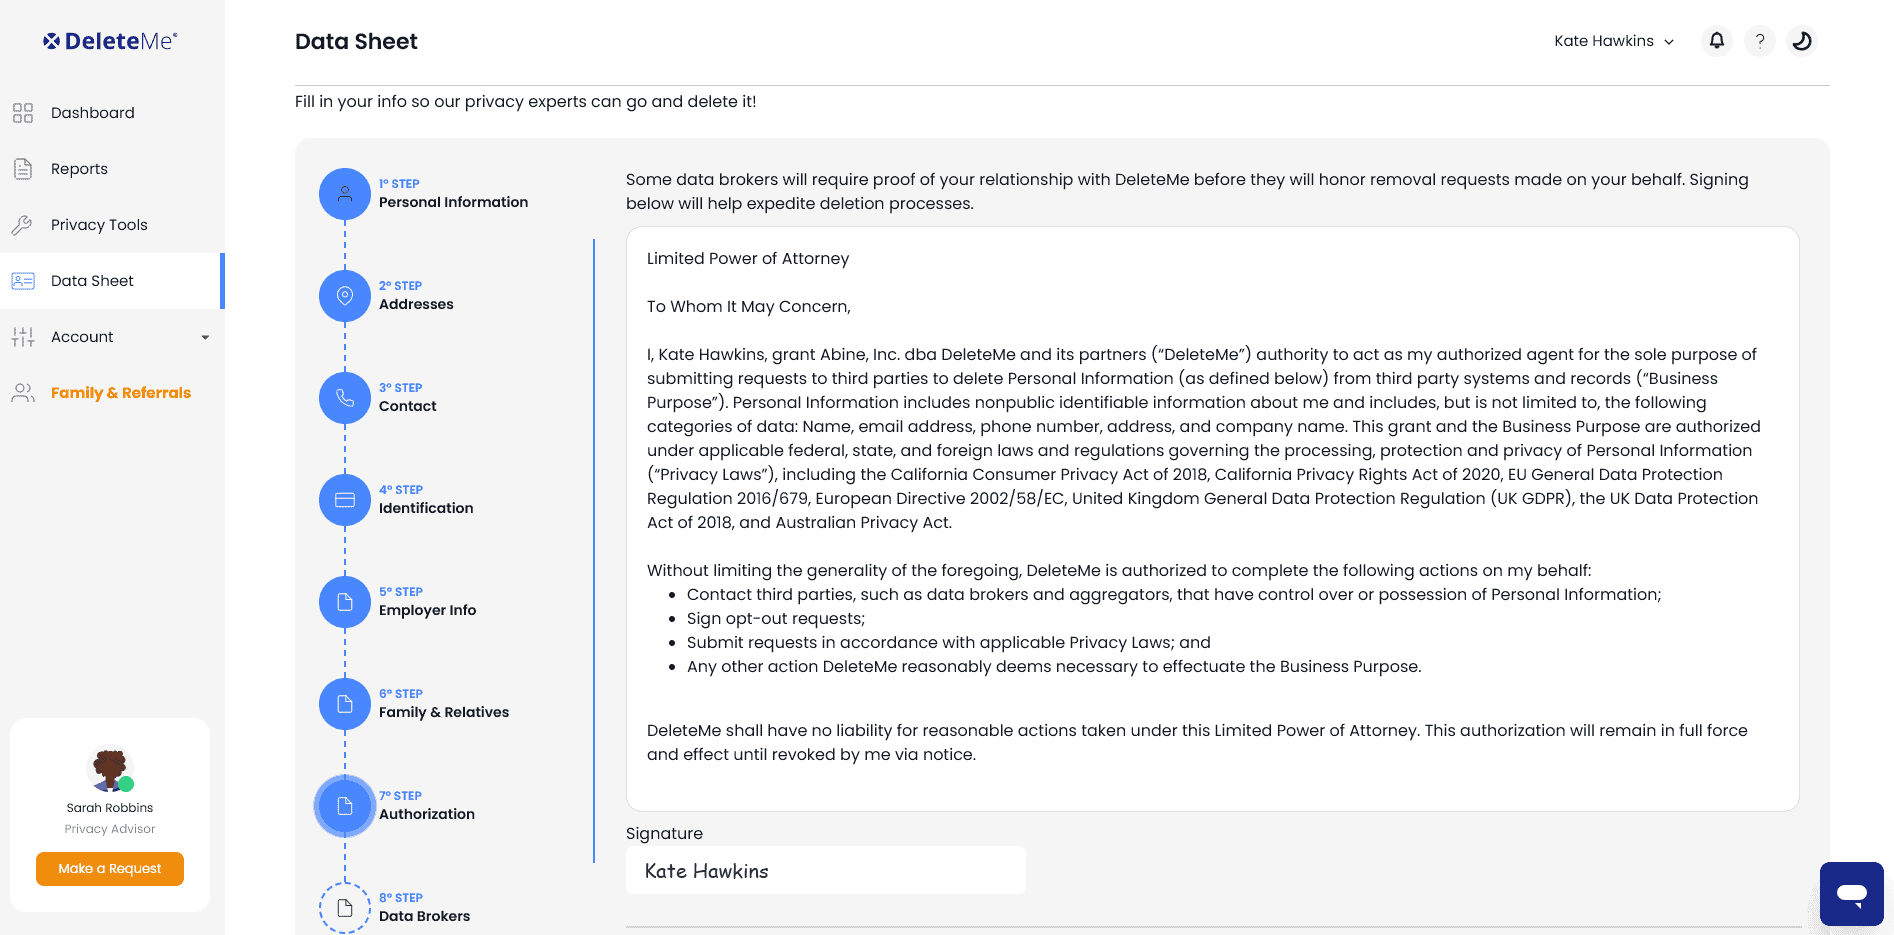Open the chat support widget
1894x935 pixels.
coord(1851,893)
